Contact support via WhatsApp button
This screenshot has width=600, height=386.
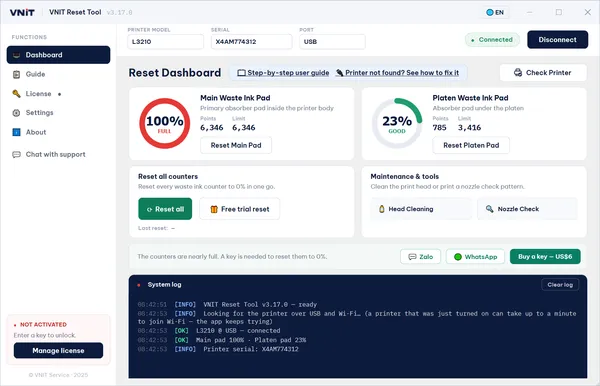[475, 257]
